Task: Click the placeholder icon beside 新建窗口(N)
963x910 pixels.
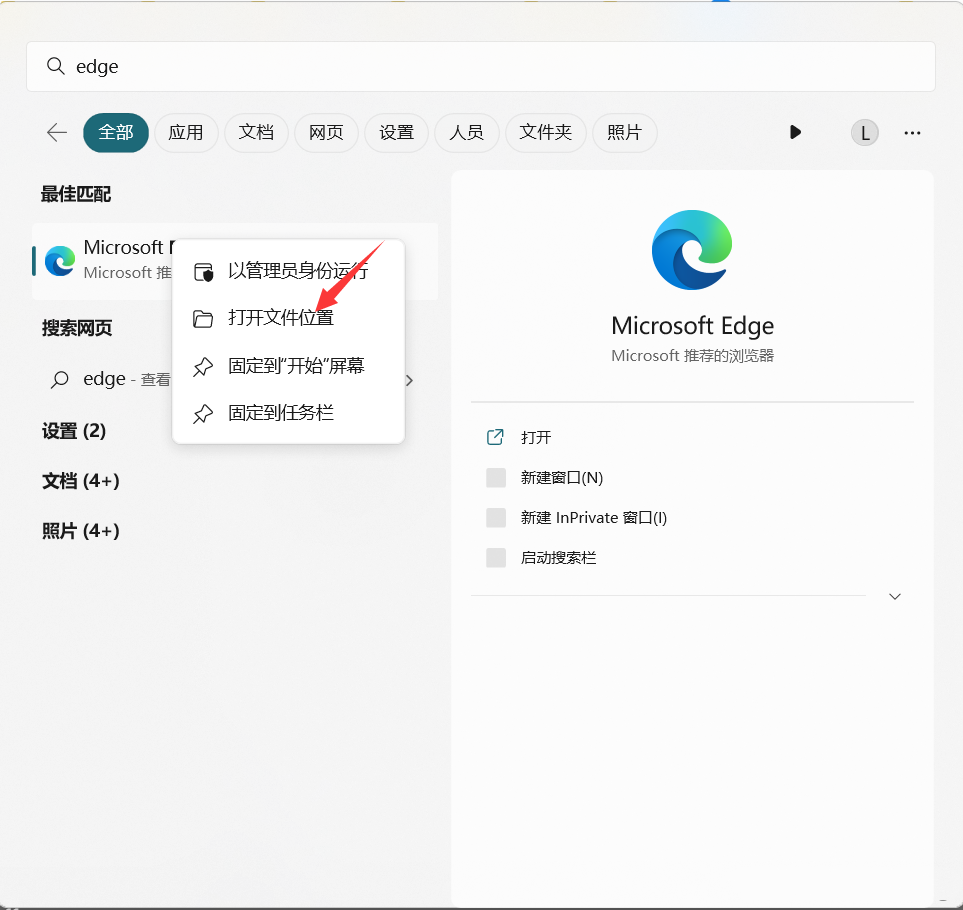Action: 496,478
